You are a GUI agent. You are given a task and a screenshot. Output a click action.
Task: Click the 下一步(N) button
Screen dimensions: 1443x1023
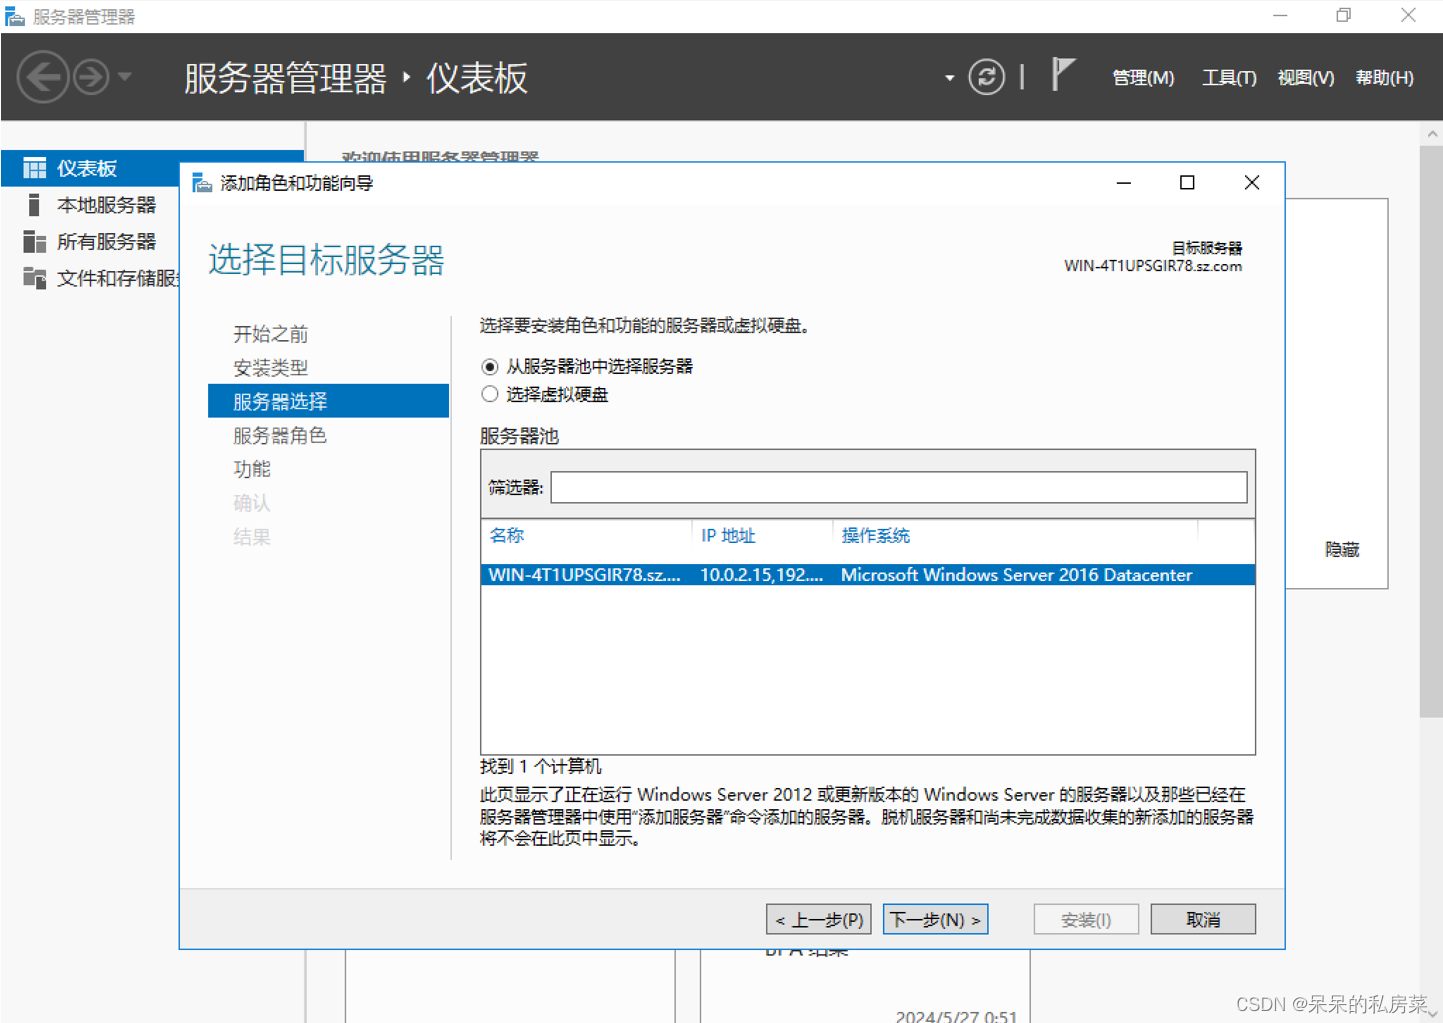[936, 919]
